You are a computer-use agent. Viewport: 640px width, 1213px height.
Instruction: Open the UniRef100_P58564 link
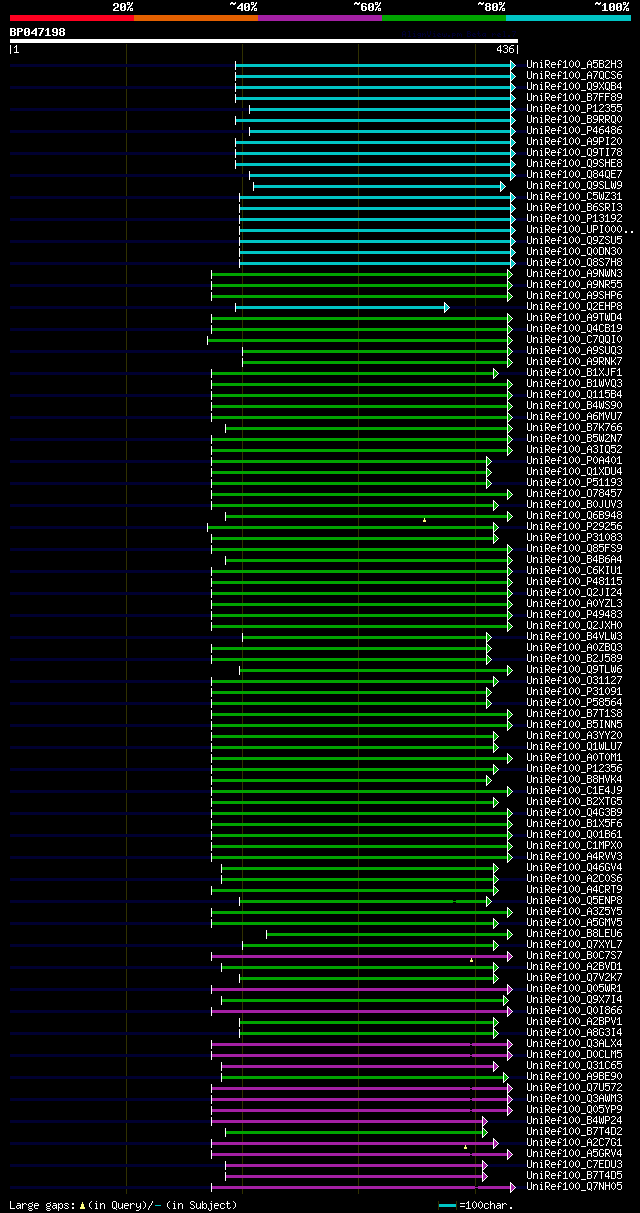(x=574, y=702)
